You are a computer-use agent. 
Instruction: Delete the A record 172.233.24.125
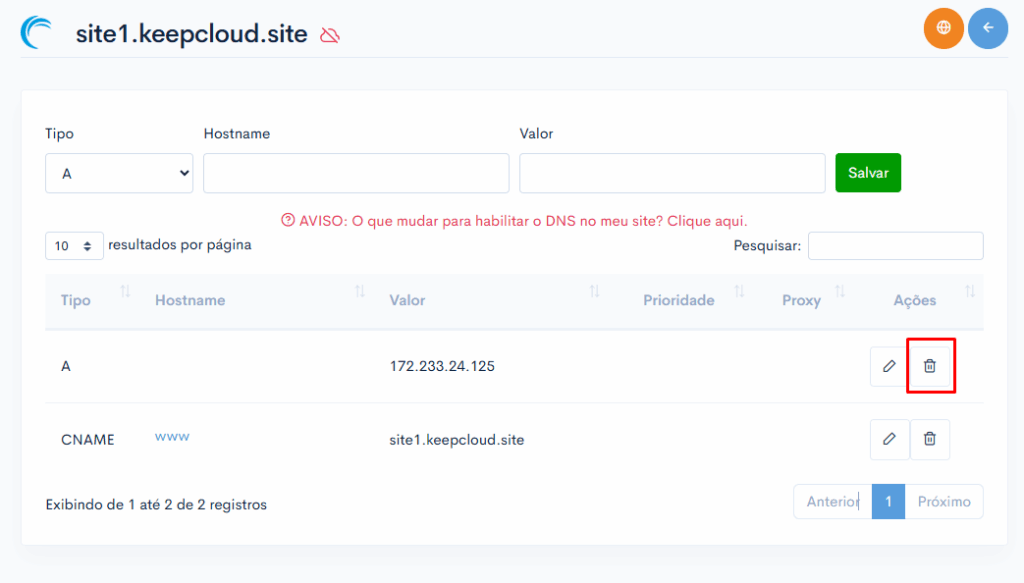(929, 366)
